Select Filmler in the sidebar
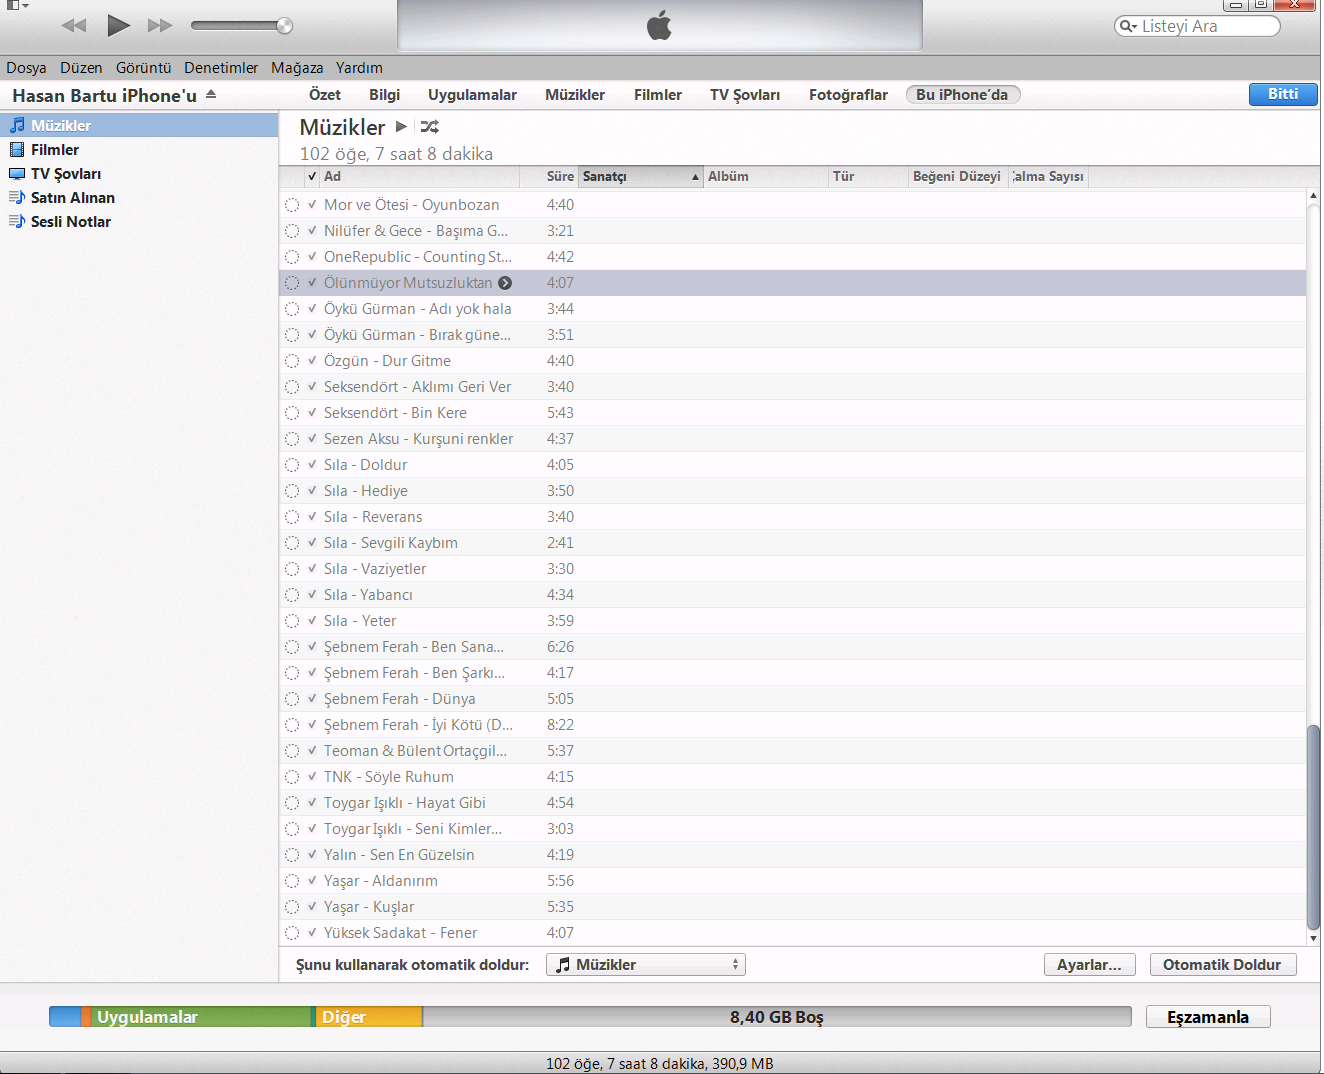 coord(139,149)
